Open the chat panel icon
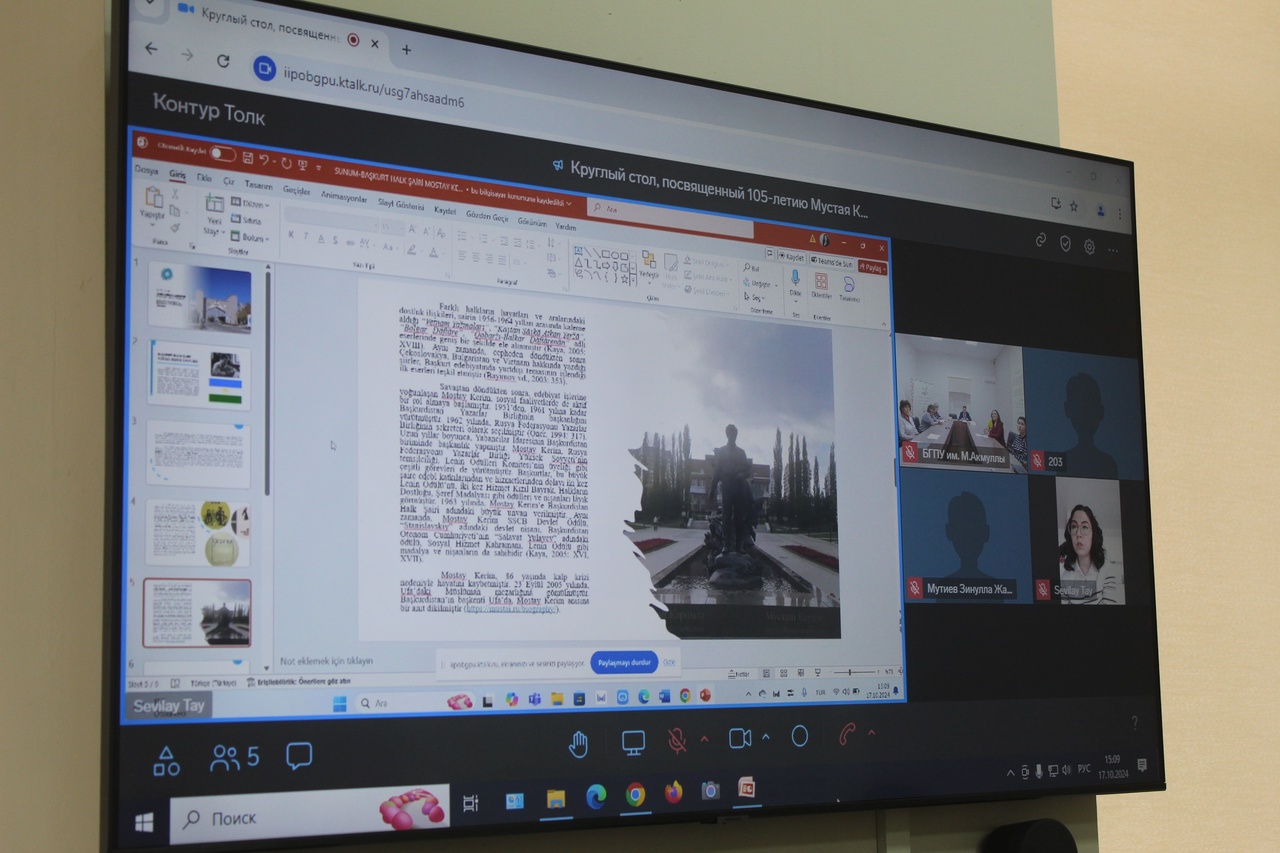The width and height of the screenshot is (1280, 853). pyautogui.click(x=298, y=755)
